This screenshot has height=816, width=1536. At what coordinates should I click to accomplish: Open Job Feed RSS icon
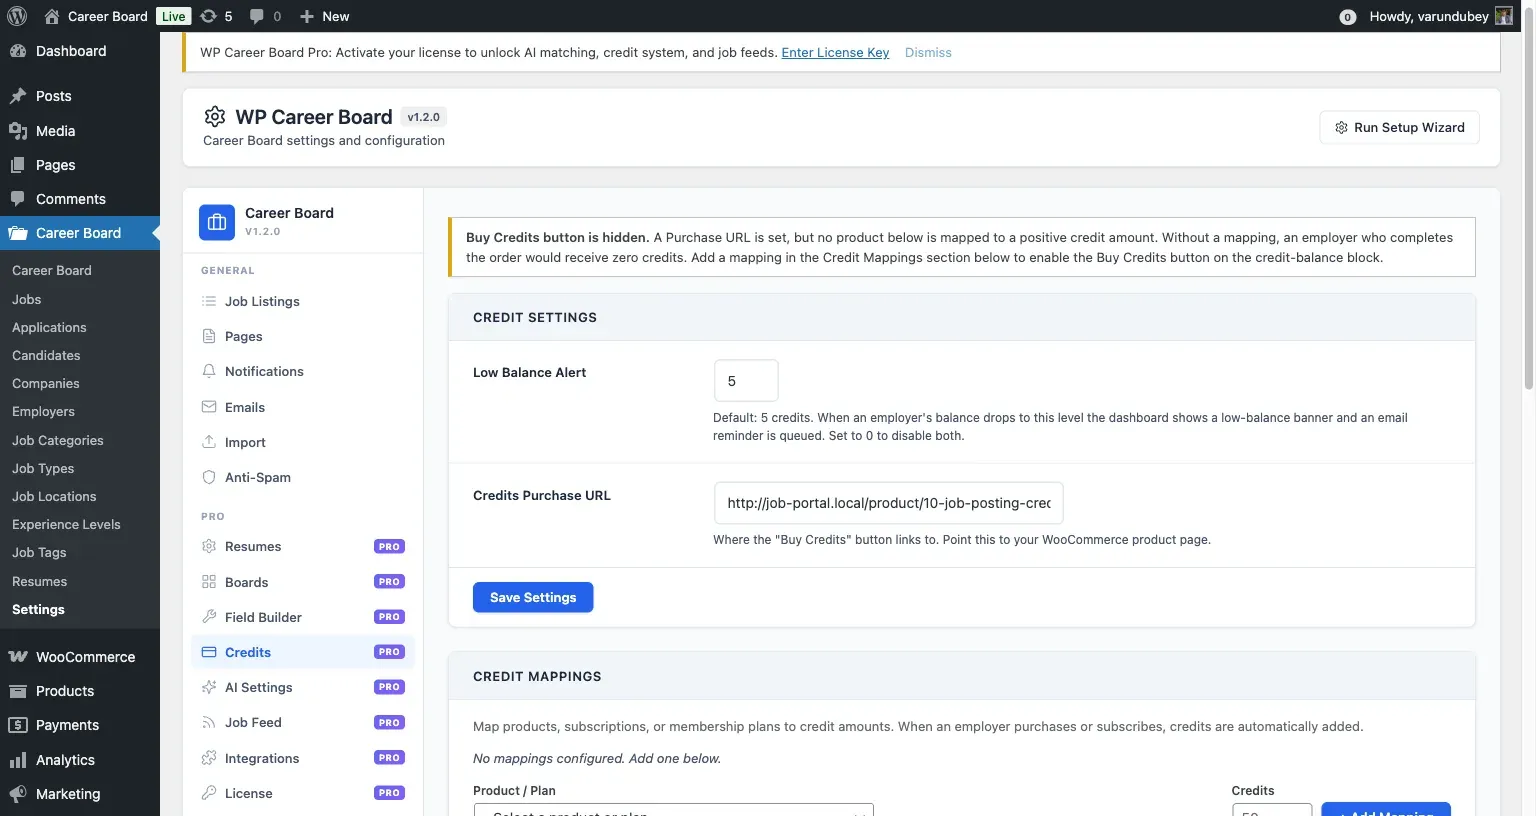coord(209,722)
